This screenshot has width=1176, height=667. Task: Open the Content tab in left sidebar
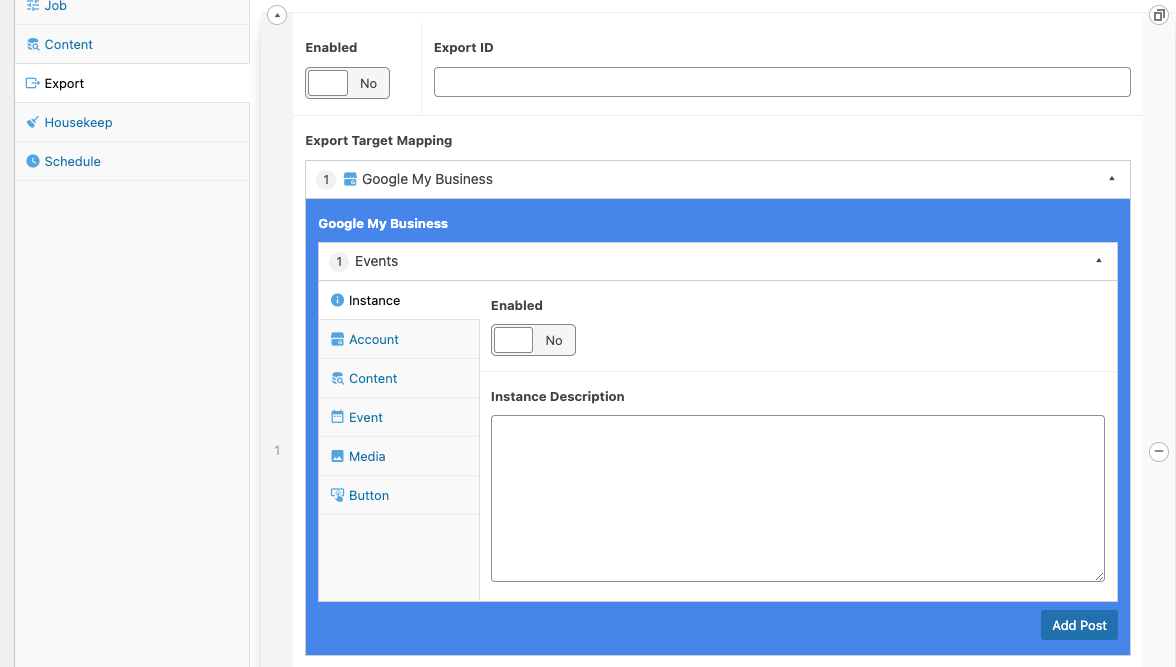pos(132,44)
